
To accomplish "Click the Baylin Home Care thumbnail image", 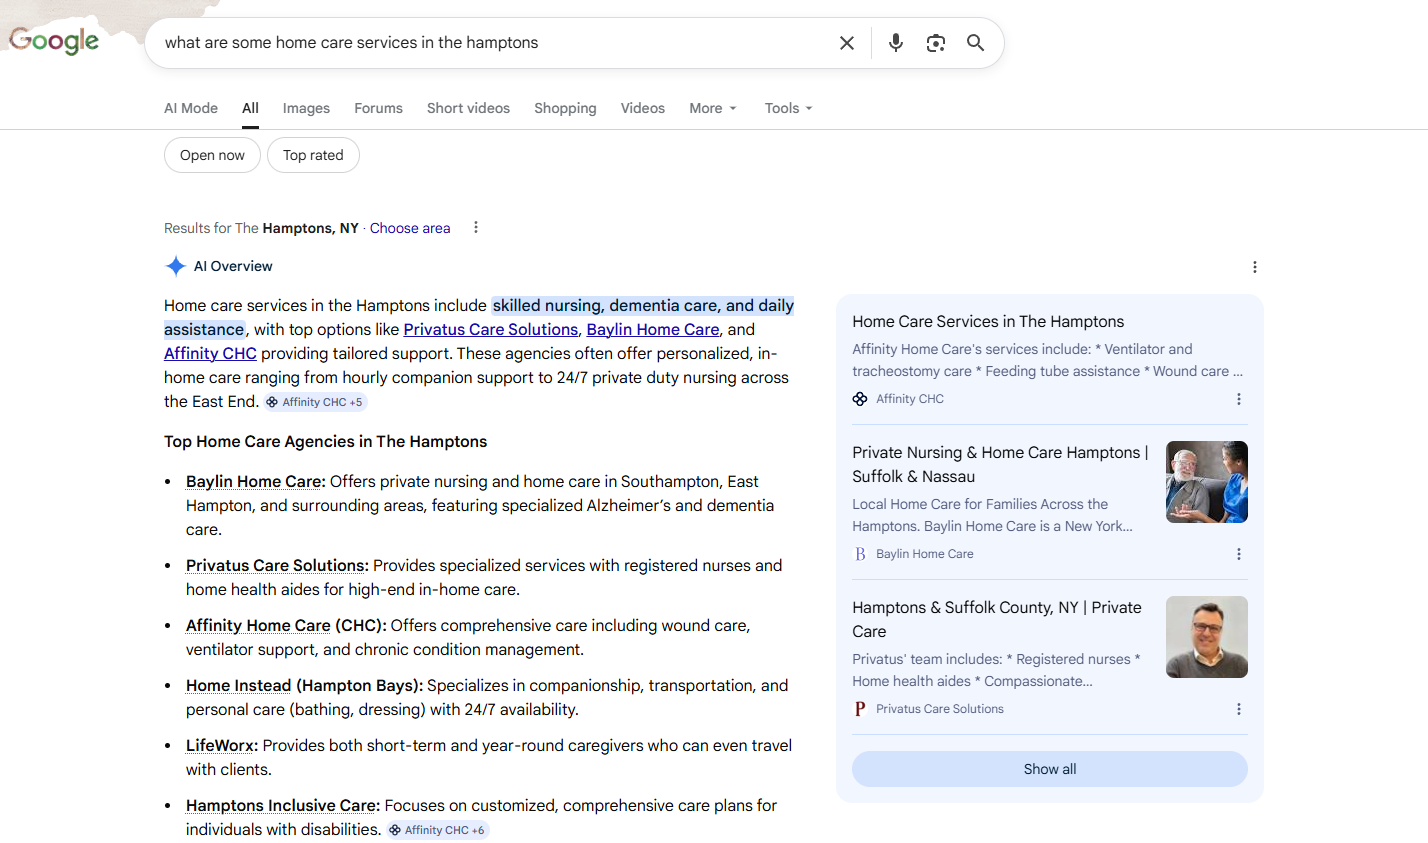I will pos(1206,482).
